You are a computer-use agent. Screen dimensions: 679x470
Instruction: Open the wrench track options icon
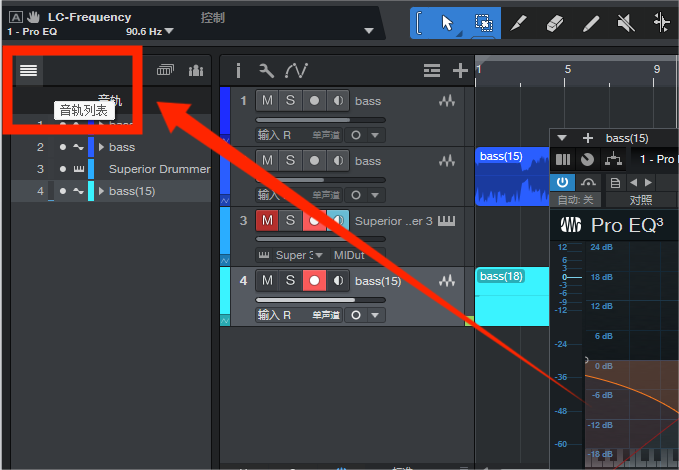pyautogui.click(x=266, y=70)
